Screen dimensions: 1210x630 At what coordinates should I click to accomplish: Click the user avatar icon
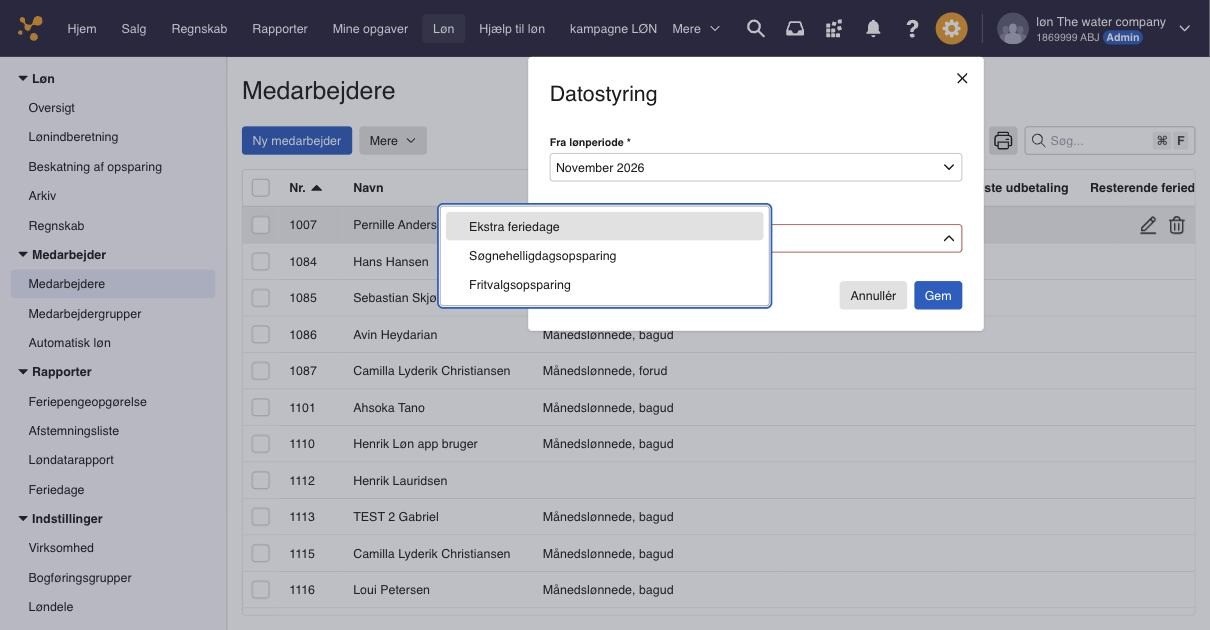1013,29
